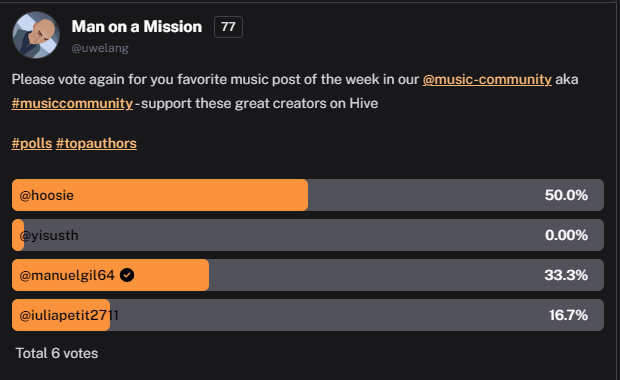620x380 pixels.
Task: Follow the @music-community mention link
Action: tap(487, 79)
